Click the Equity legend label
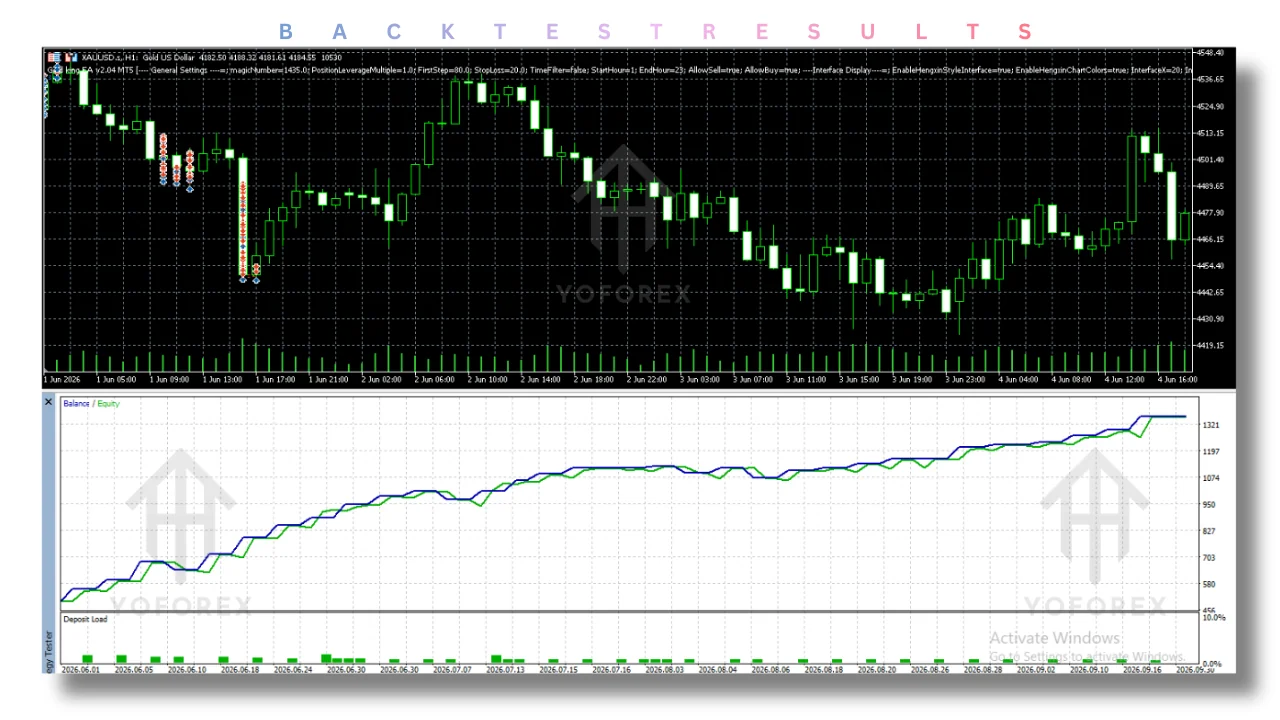The width and height of the screenshot is (1280, 720). [x=107, y=403]
